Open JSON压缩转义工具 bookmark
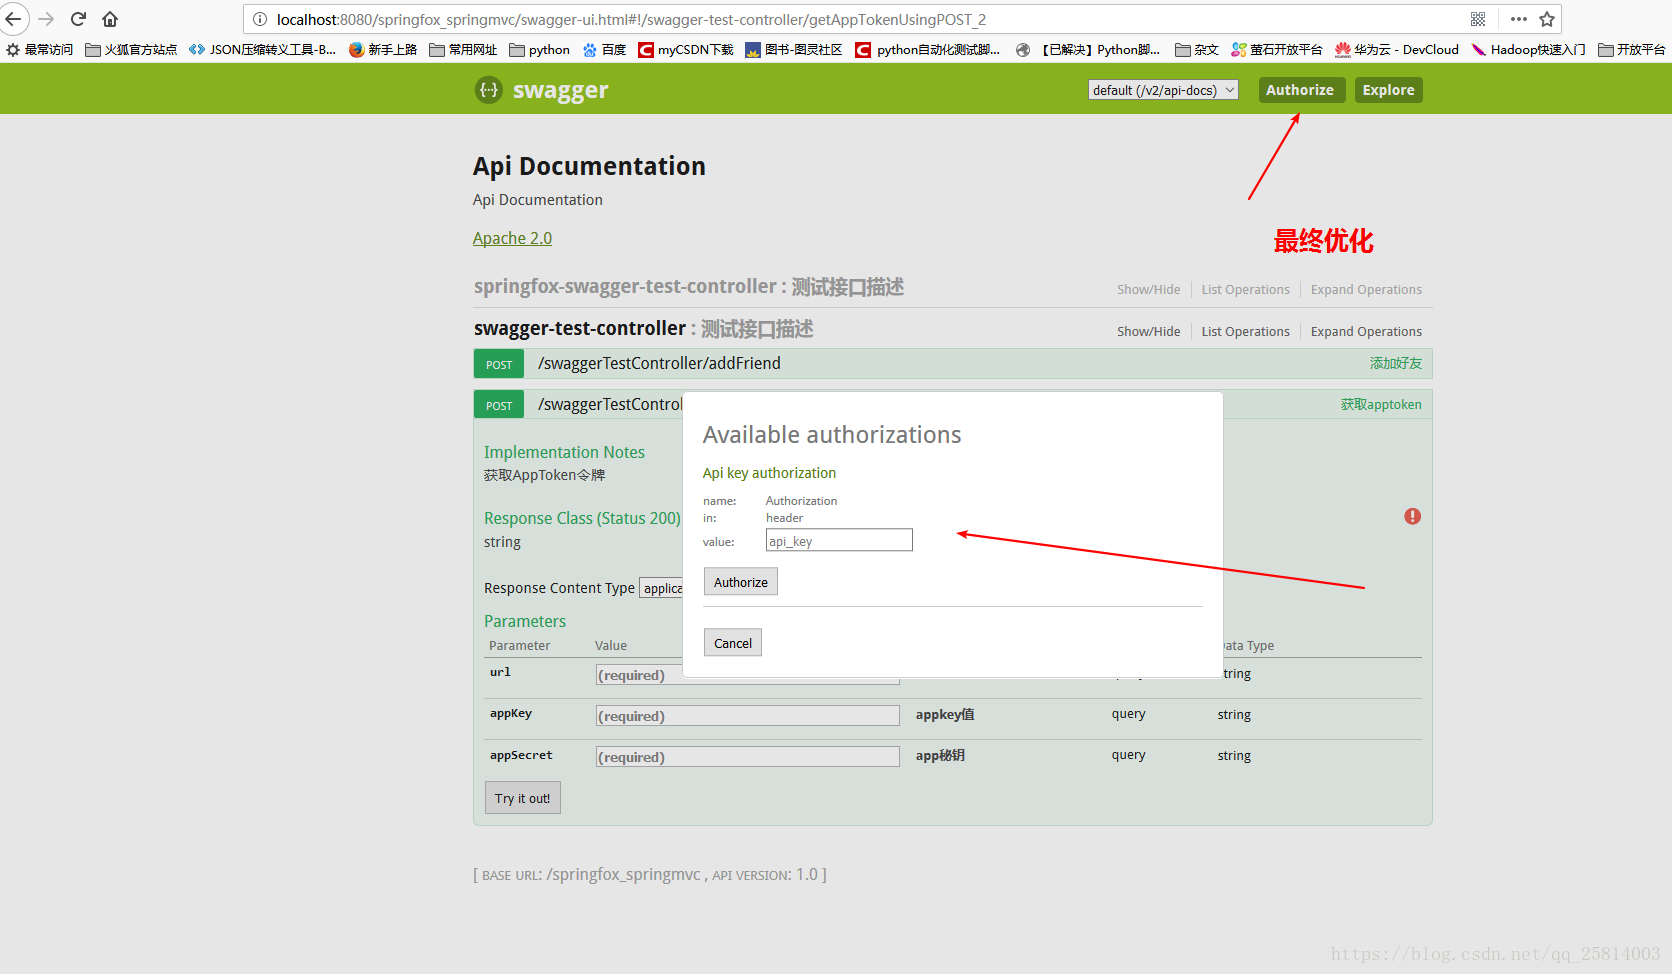Image resolution: width=1672 pixels, height=974 pixels. (x=262, y=49)
